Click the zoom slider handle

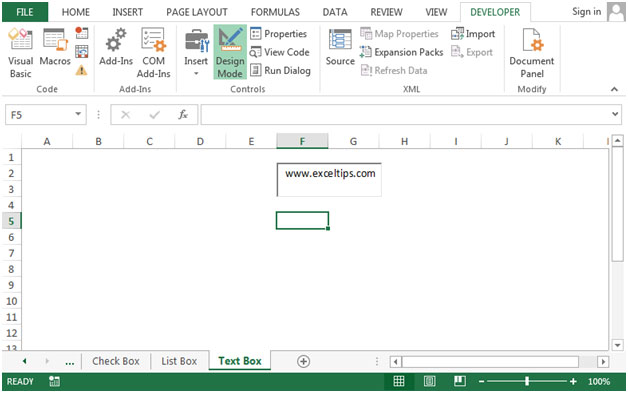(527, 381)
